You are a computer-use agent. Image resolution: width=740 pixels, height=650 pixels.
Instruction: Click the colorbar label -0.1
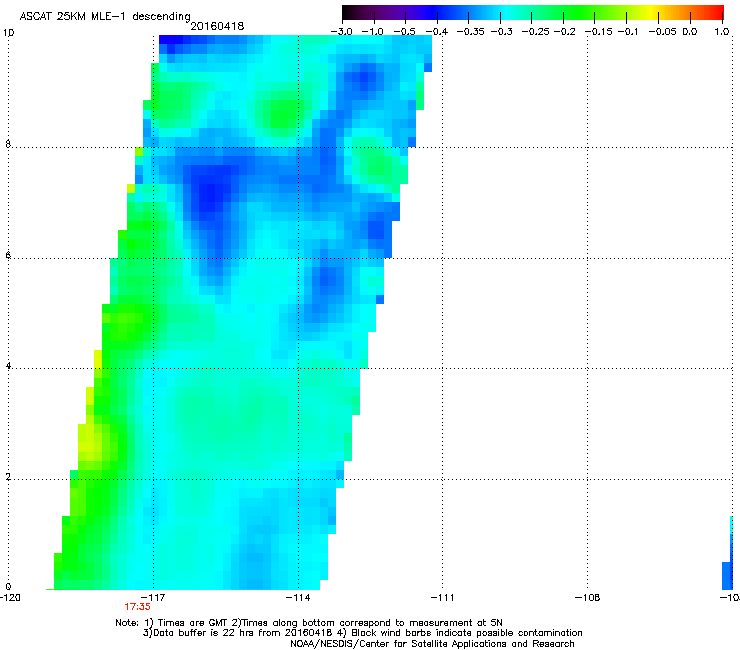627,32
